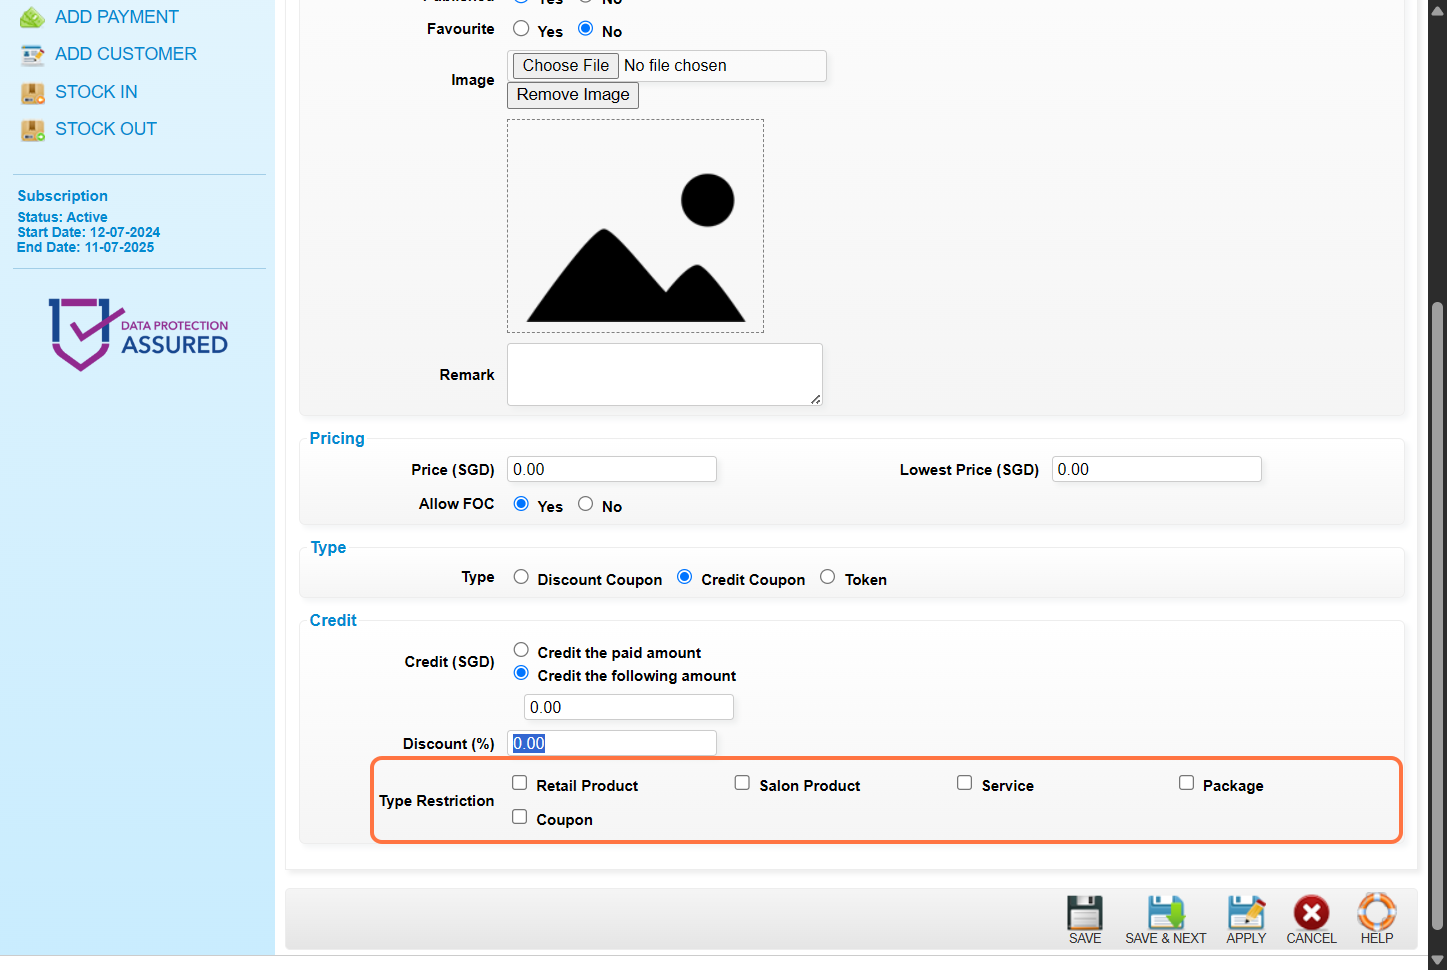Screen dimensions: 1447x970
Task: Open Stock Out sidebar link
Action: [x=105, y=129]
